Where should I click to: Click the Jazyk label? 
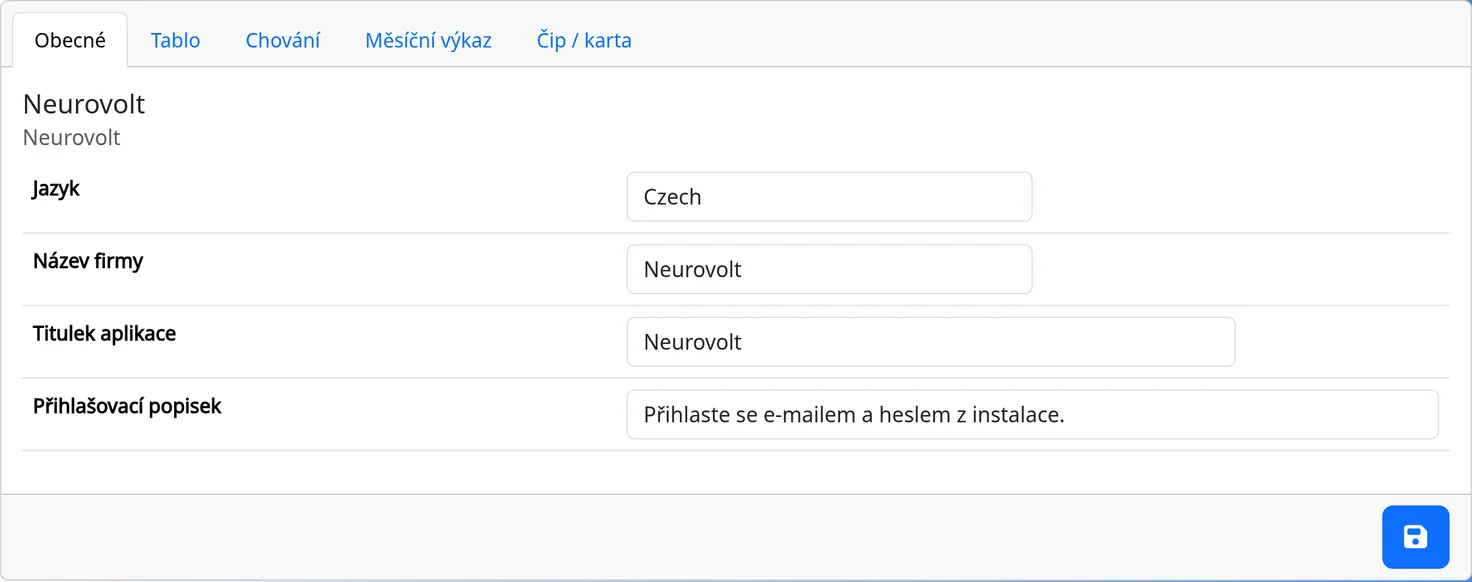pos(56,188)
